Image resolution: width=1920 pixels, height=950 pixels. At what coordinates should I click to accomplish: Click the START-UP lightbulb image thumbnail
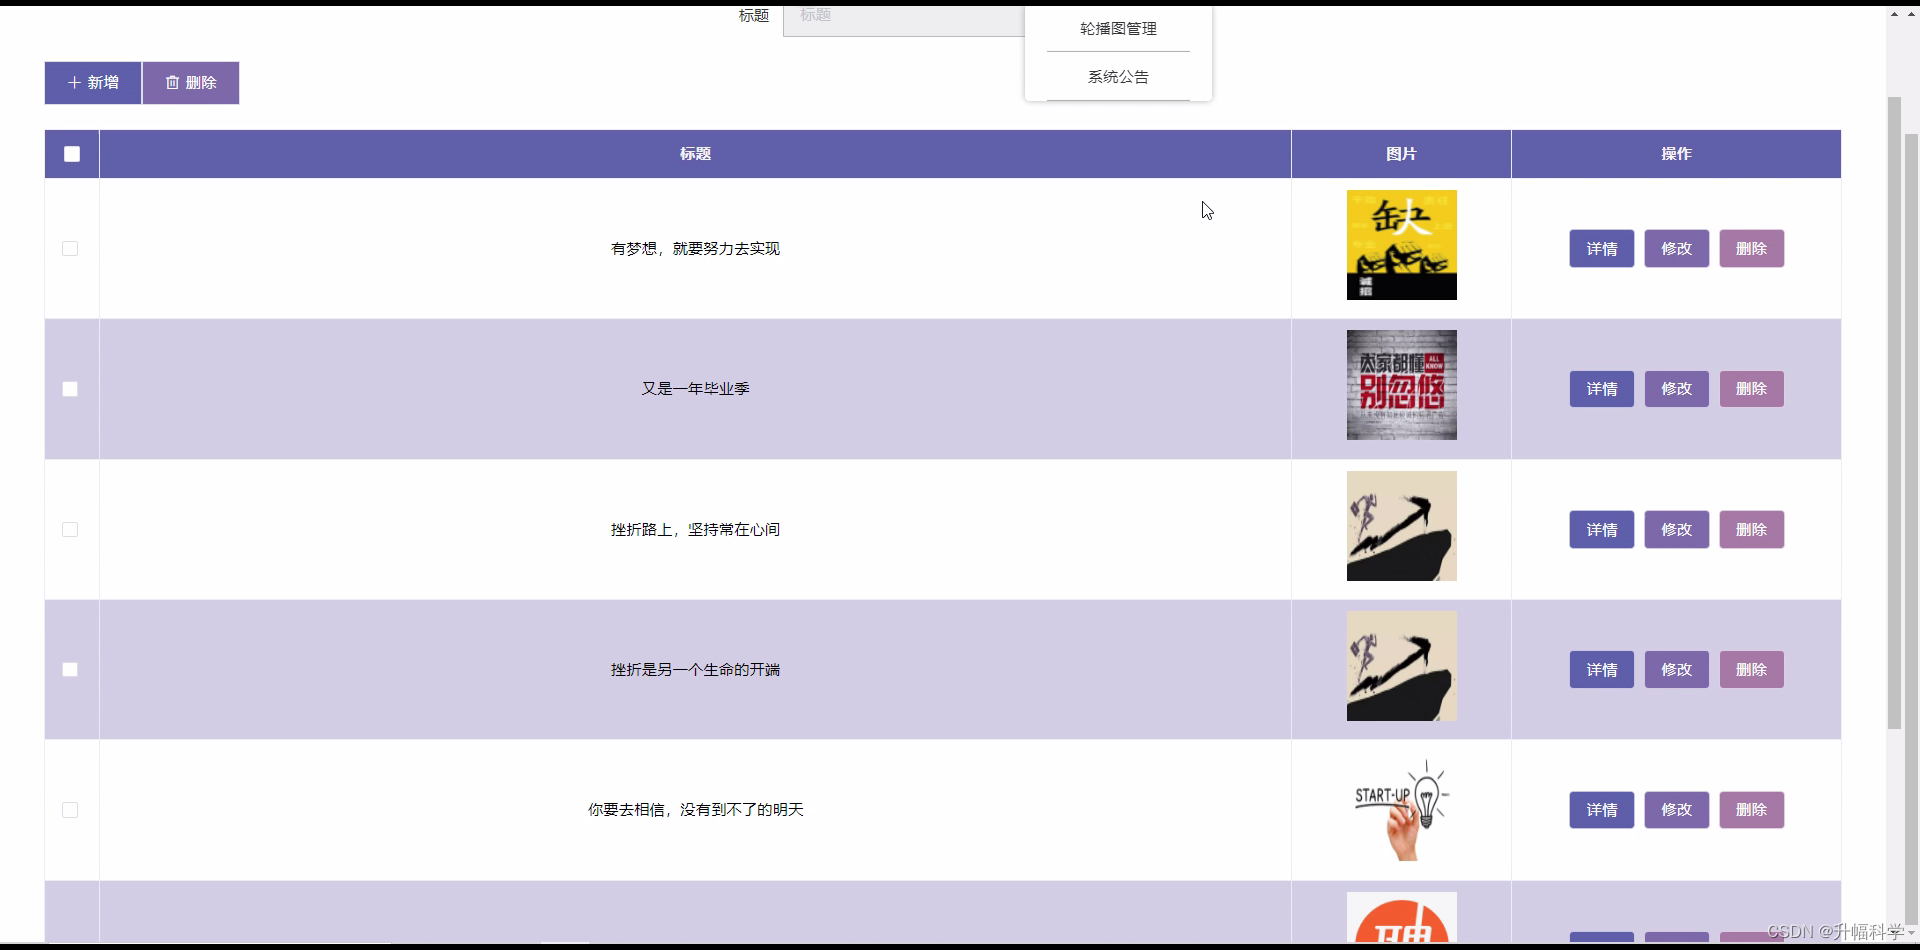click(x=1401, y=808)
